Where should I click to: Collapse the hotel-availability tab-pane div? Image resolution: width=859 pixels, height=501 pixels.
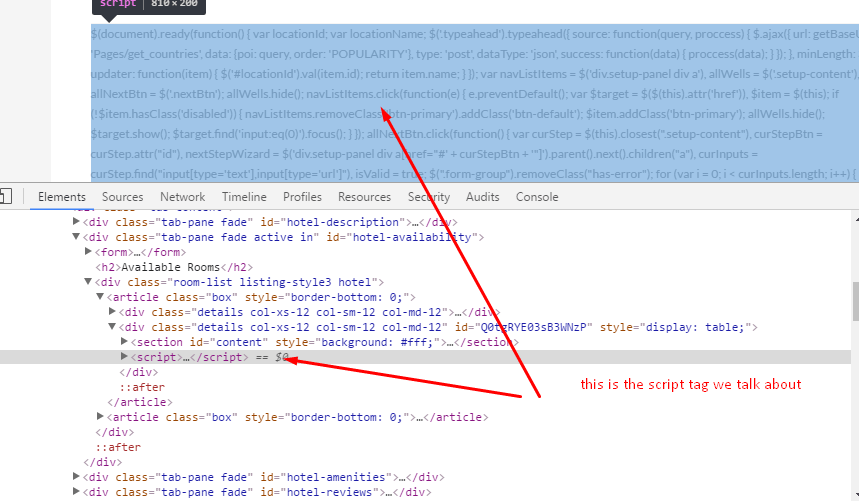pyautogui.click(x=76, y=237)
